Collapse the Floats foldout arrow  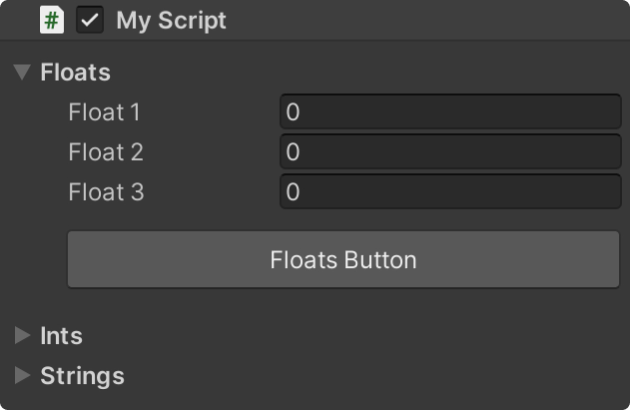click(x=23, y=72)
